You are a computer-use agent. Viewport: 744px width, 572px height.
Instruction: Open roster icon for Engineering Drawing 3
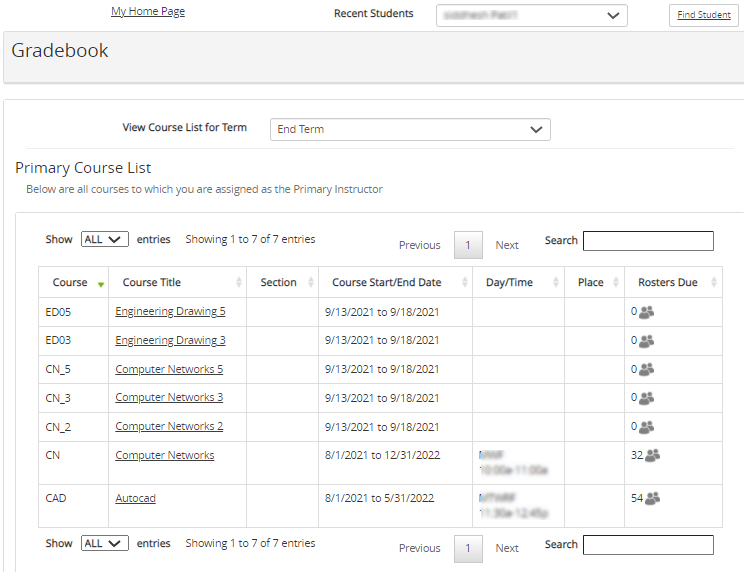tap(646, 341)
